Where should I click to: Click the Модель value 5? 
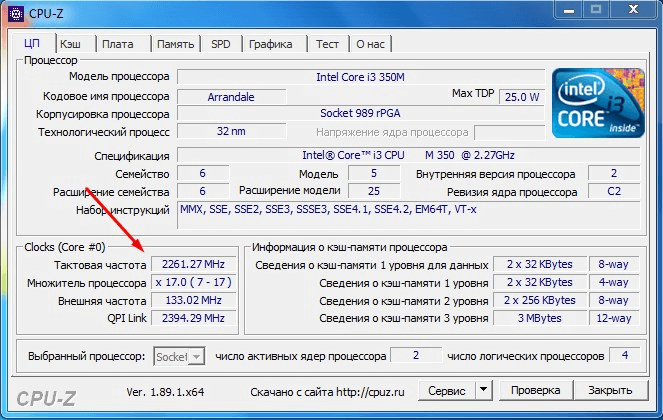[x=374, y=173]
